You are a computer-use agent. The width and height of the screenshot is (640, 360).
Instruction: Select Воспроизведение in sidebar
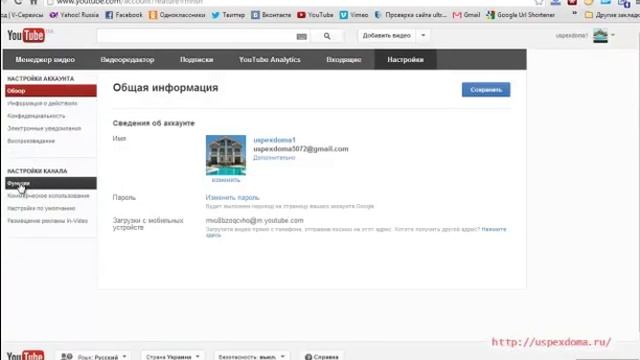(31, 141)
